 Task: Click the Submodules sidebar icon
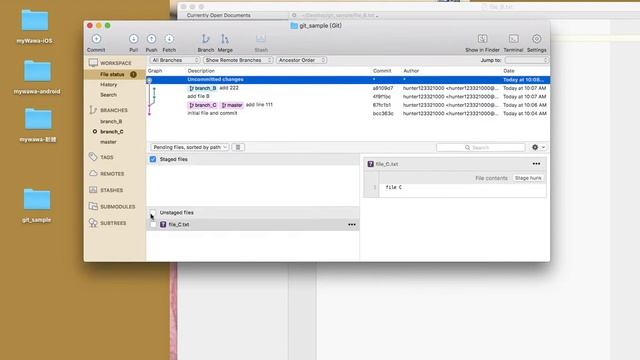click(93, 207)
